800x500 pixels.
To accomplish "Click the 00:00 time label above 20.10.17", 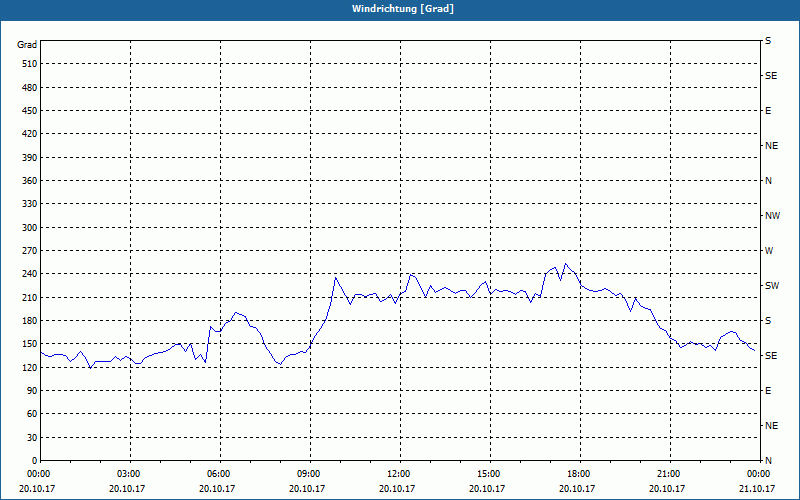I will (37, 474).
